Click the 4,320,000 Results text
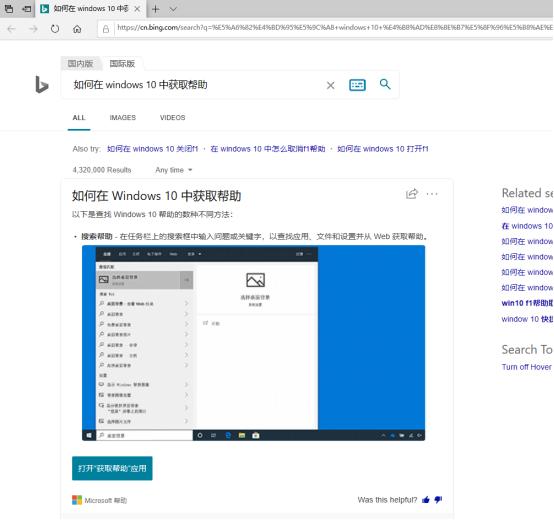 [x=102, y=170]
